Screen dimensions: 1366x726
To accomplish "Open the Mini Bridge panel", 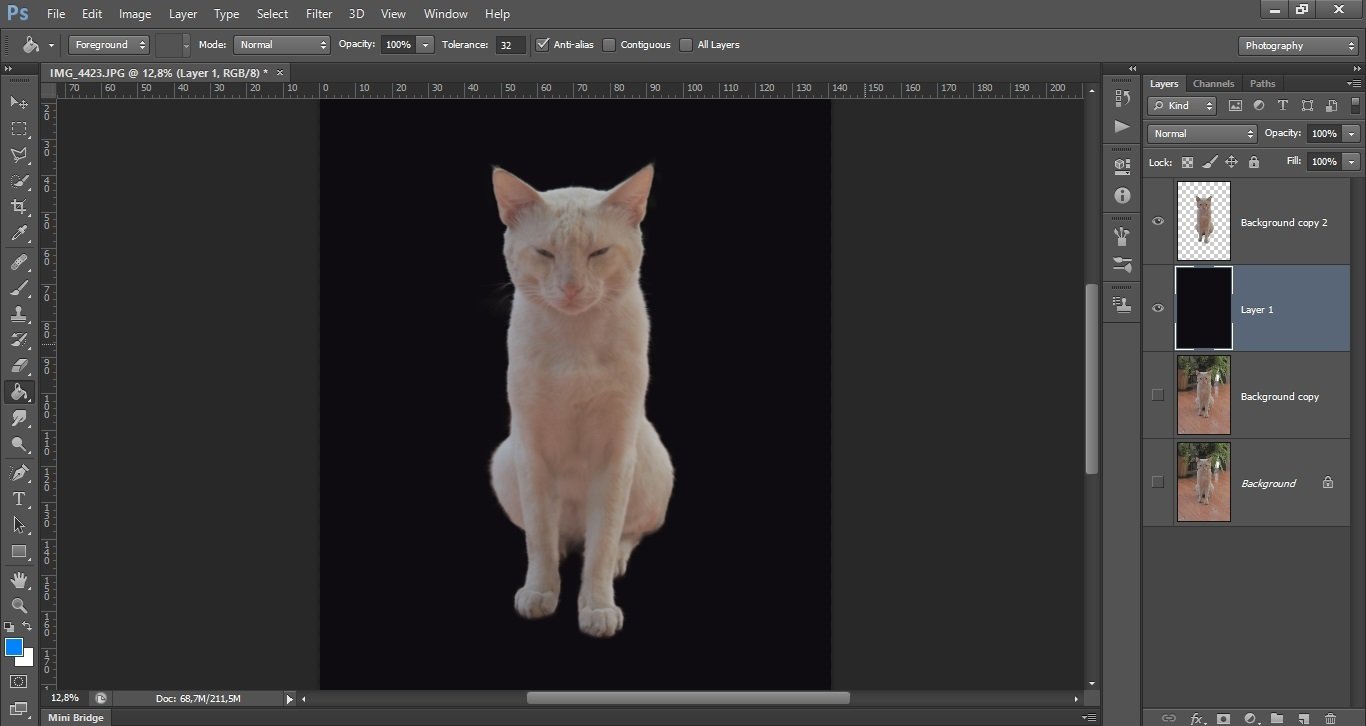I will point(75,718).
